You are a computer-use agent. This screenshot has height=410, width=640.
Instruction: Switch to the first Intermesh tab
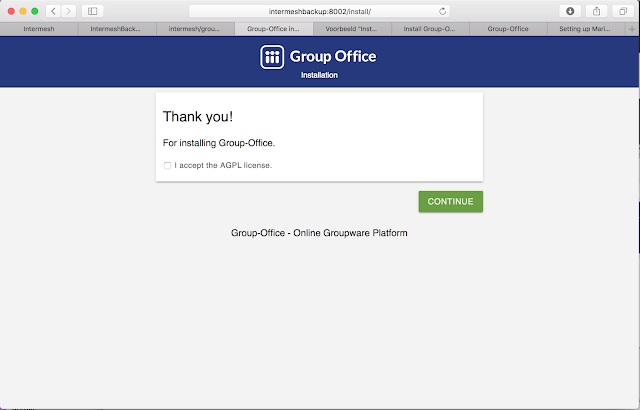(39, 30)
